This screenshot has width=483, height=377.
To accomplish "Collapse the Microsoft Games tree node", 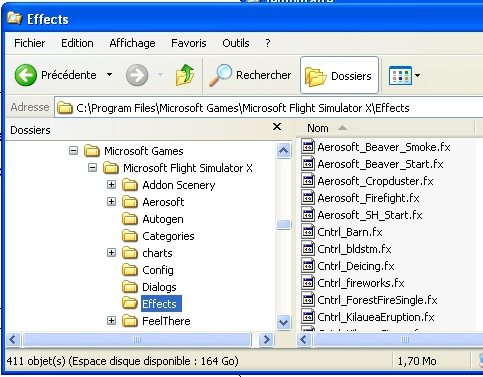I will point(73,151).
